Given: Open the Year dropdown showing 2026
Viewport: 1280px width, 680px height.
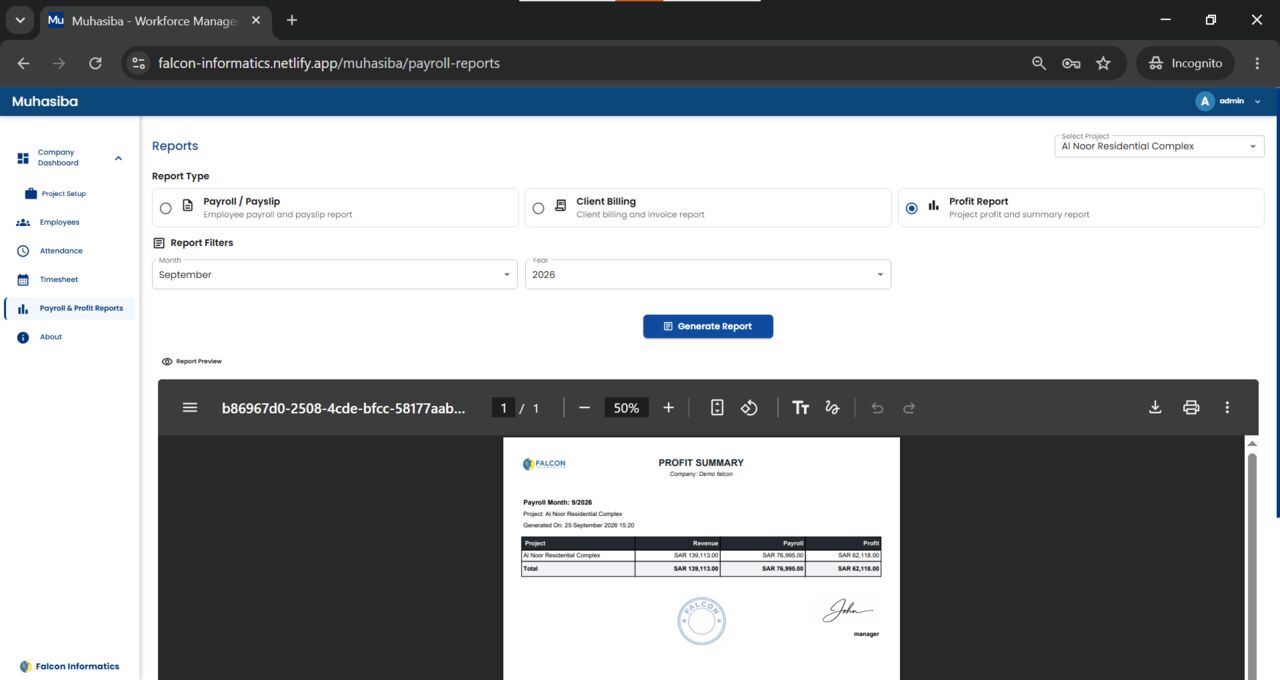Looking at the screenshot, I should coord(708,274).
